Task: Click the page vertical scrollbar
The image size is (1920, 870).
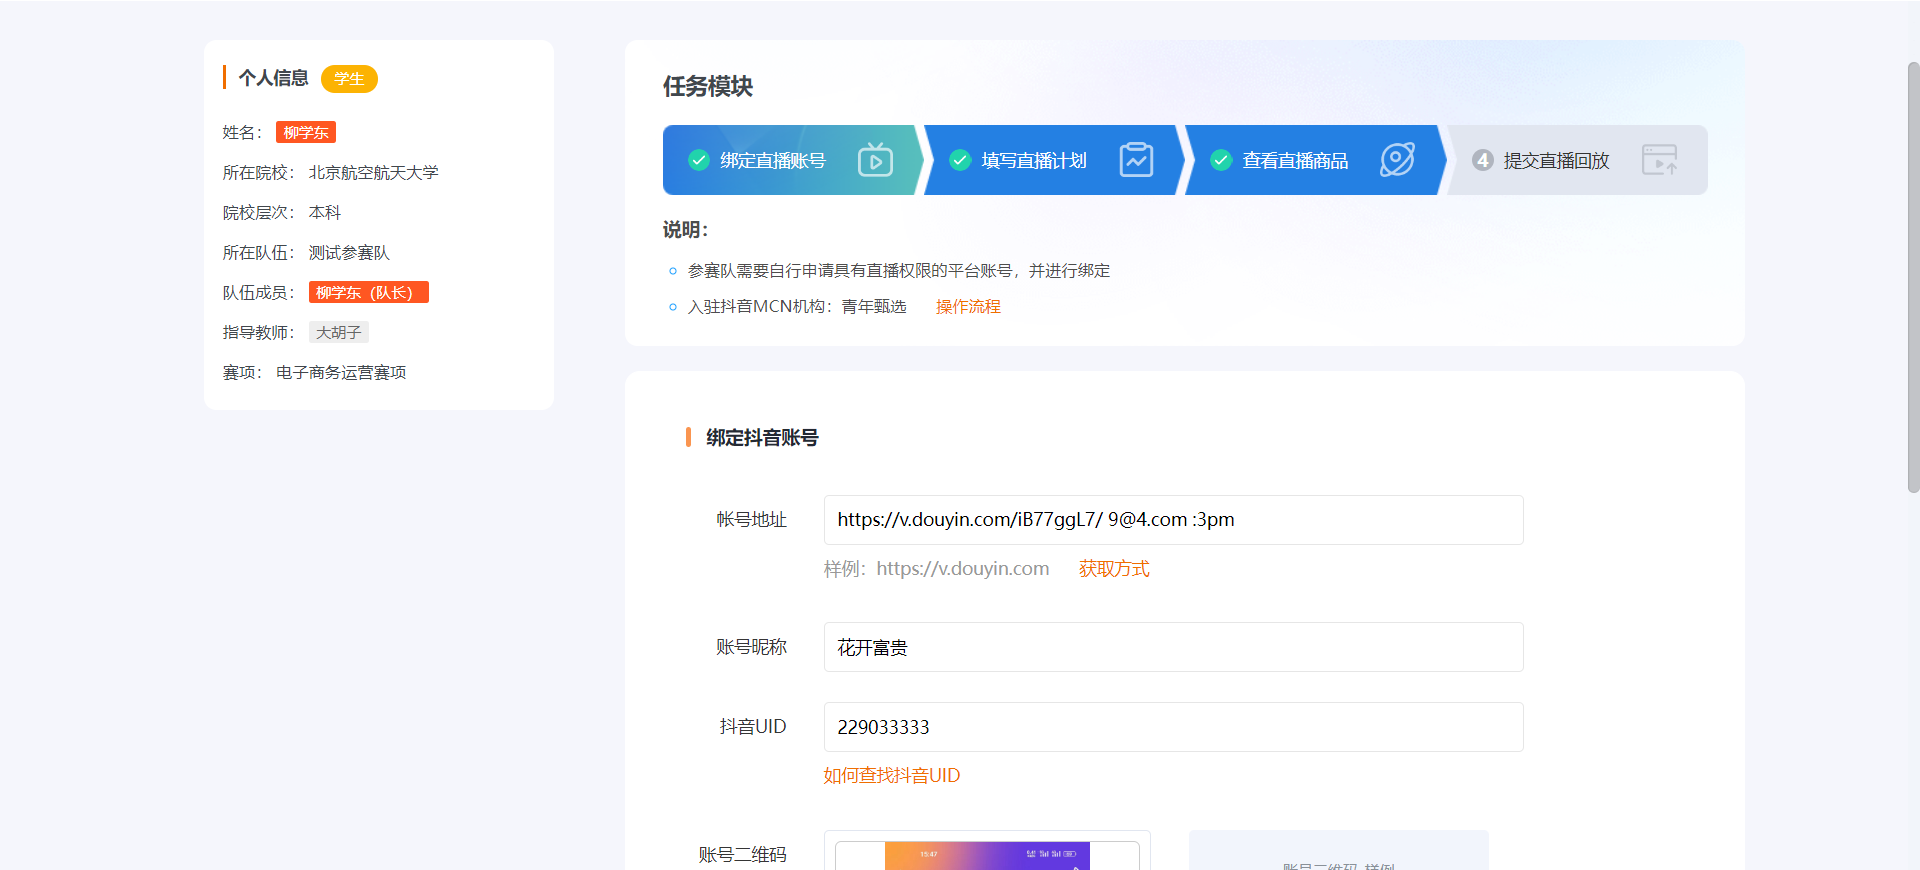Action: click(1913, 277)
